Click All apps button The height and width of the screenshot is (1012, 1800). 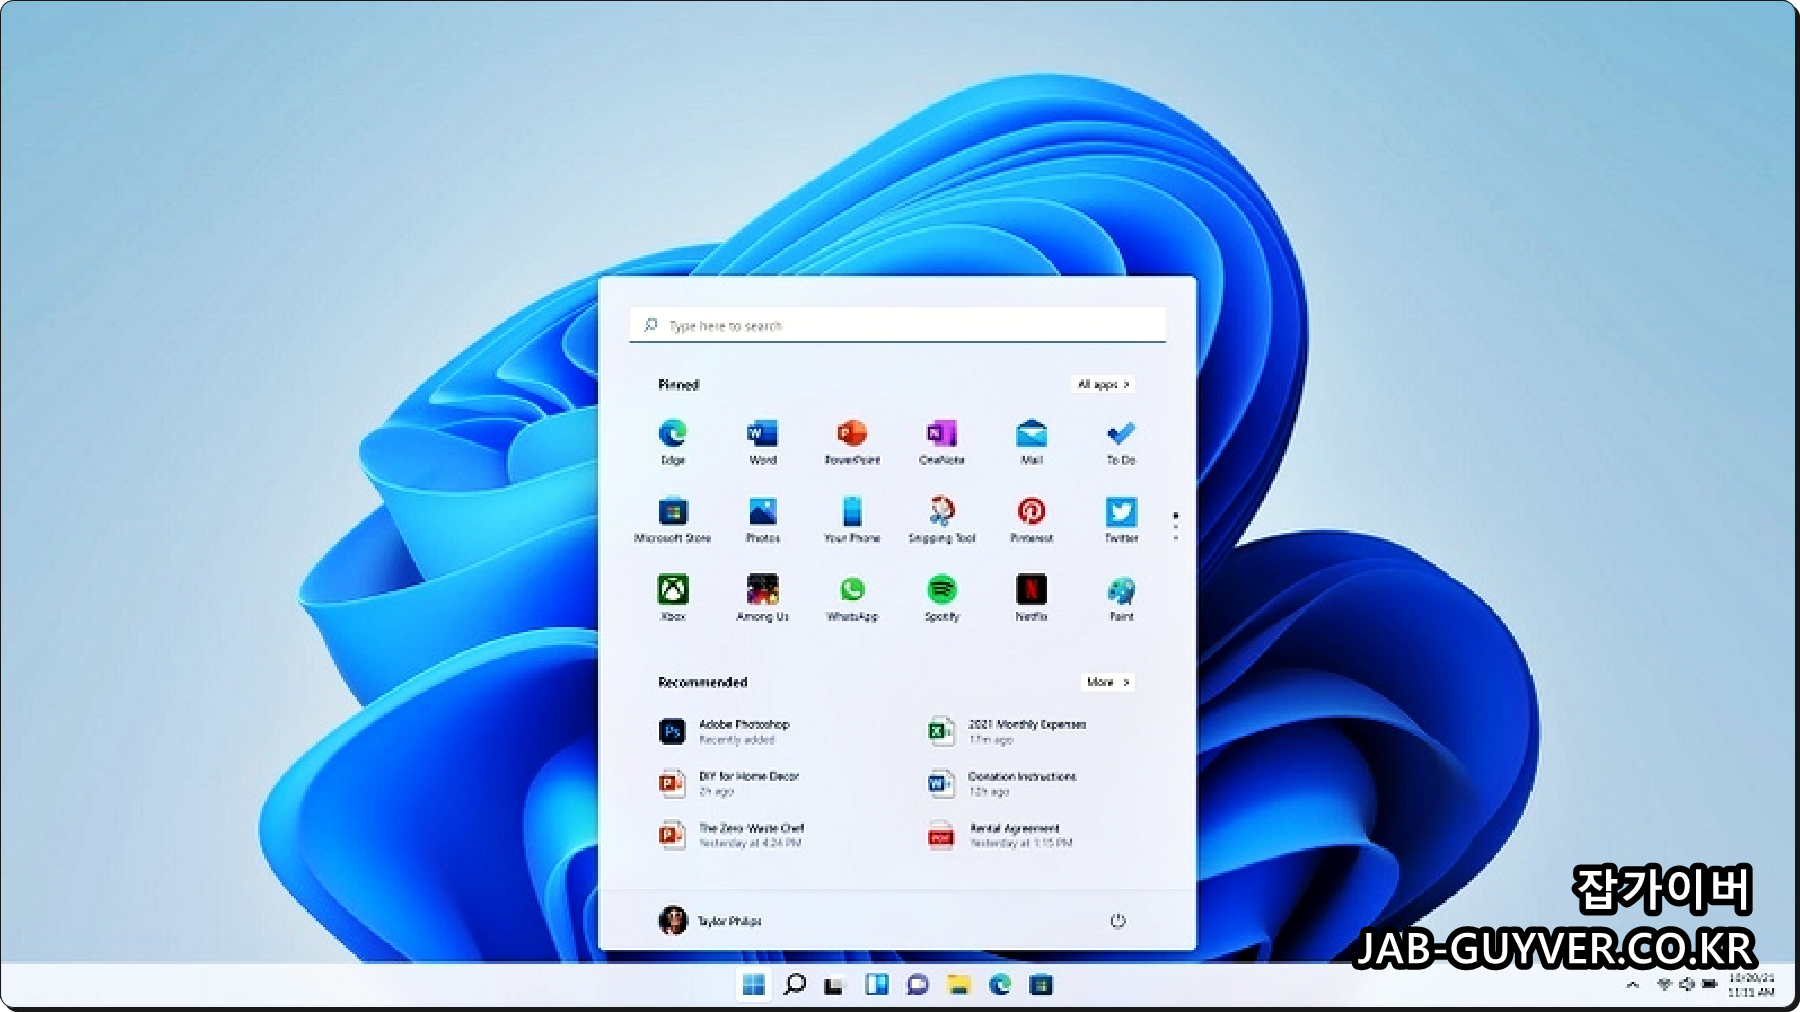pyautogui.click(x=1103, y=384)
